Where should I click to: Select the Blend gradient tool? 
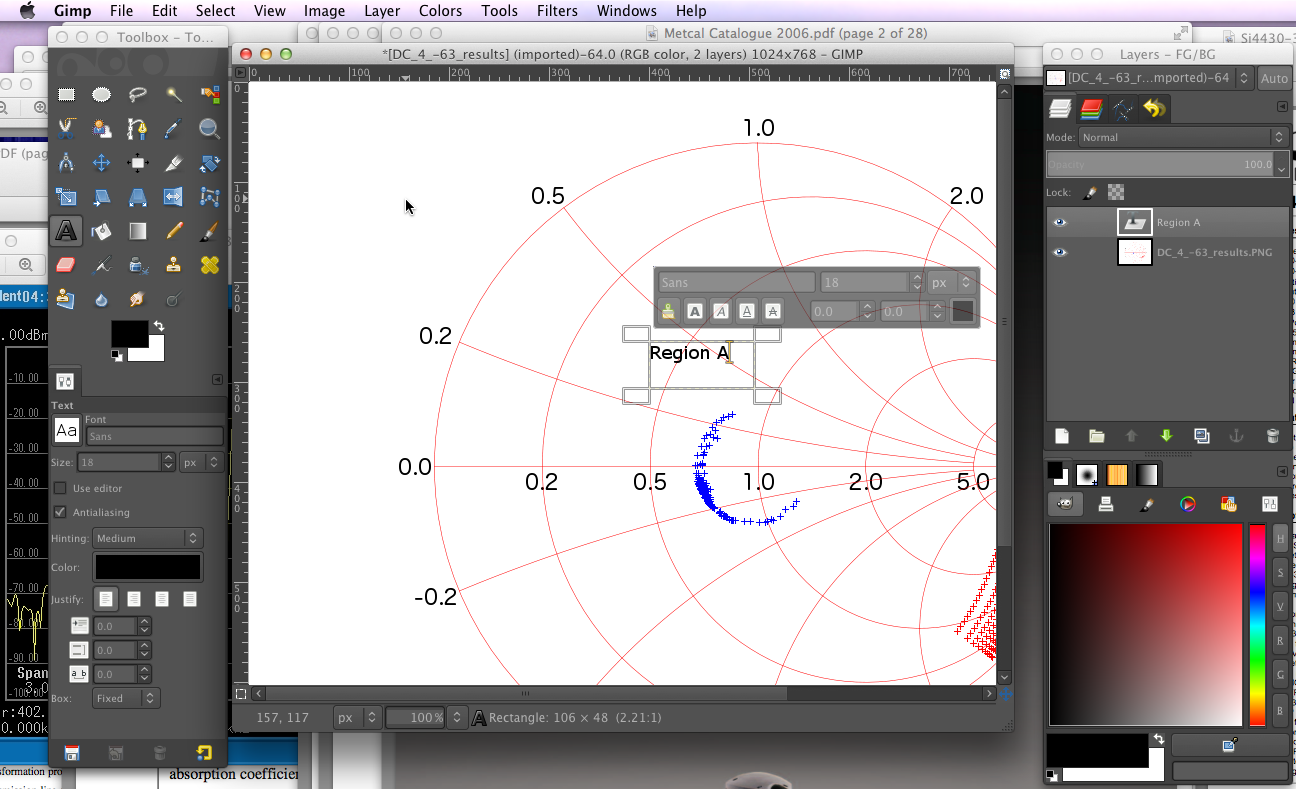pyautogui.click(x=138, y=231)
